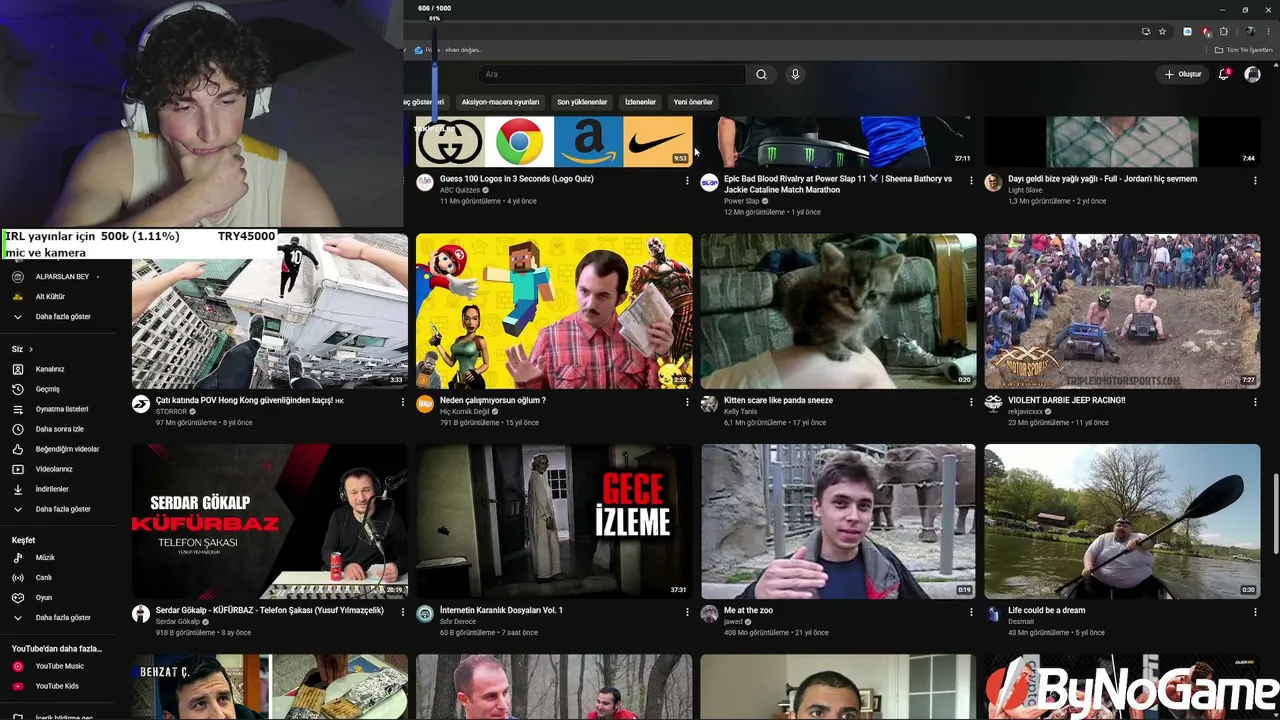Open options for Guess 100 Logos video
The height and width of the screenshot is (720, 1280).
[x=687, y=181]
